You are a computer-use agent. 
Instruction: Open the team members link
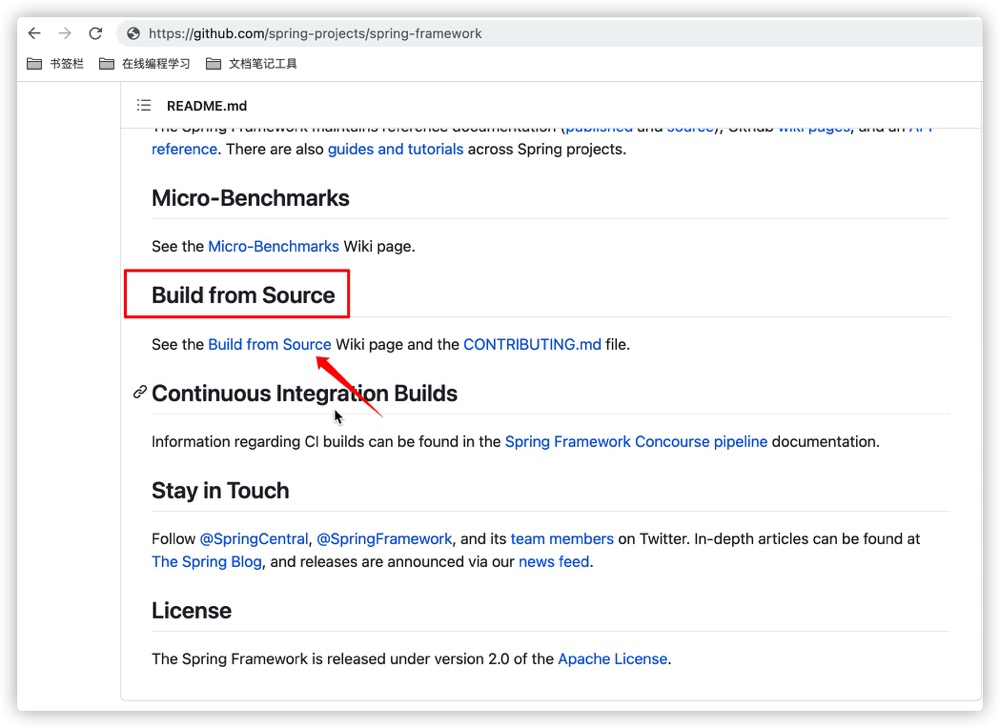(562, 539)
